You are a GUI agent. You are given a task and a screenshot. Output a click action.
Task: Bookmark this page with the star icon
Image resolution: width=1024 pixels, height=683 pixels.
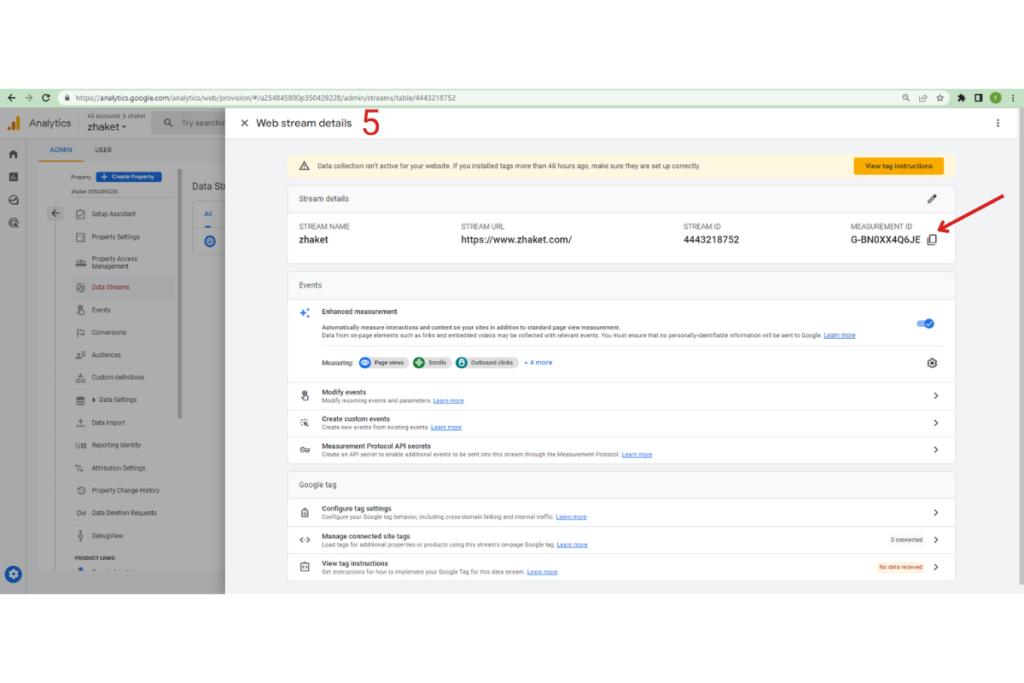coord(940,98)
